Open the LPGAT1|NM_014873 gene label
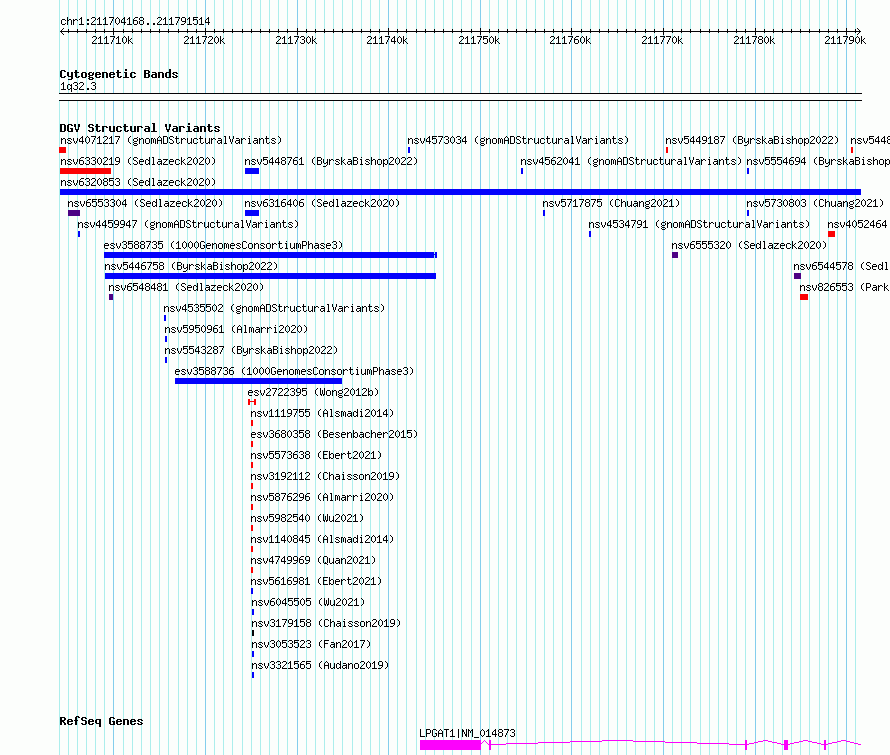The height and width of the screenshot is (755, 890). (467, 733)
